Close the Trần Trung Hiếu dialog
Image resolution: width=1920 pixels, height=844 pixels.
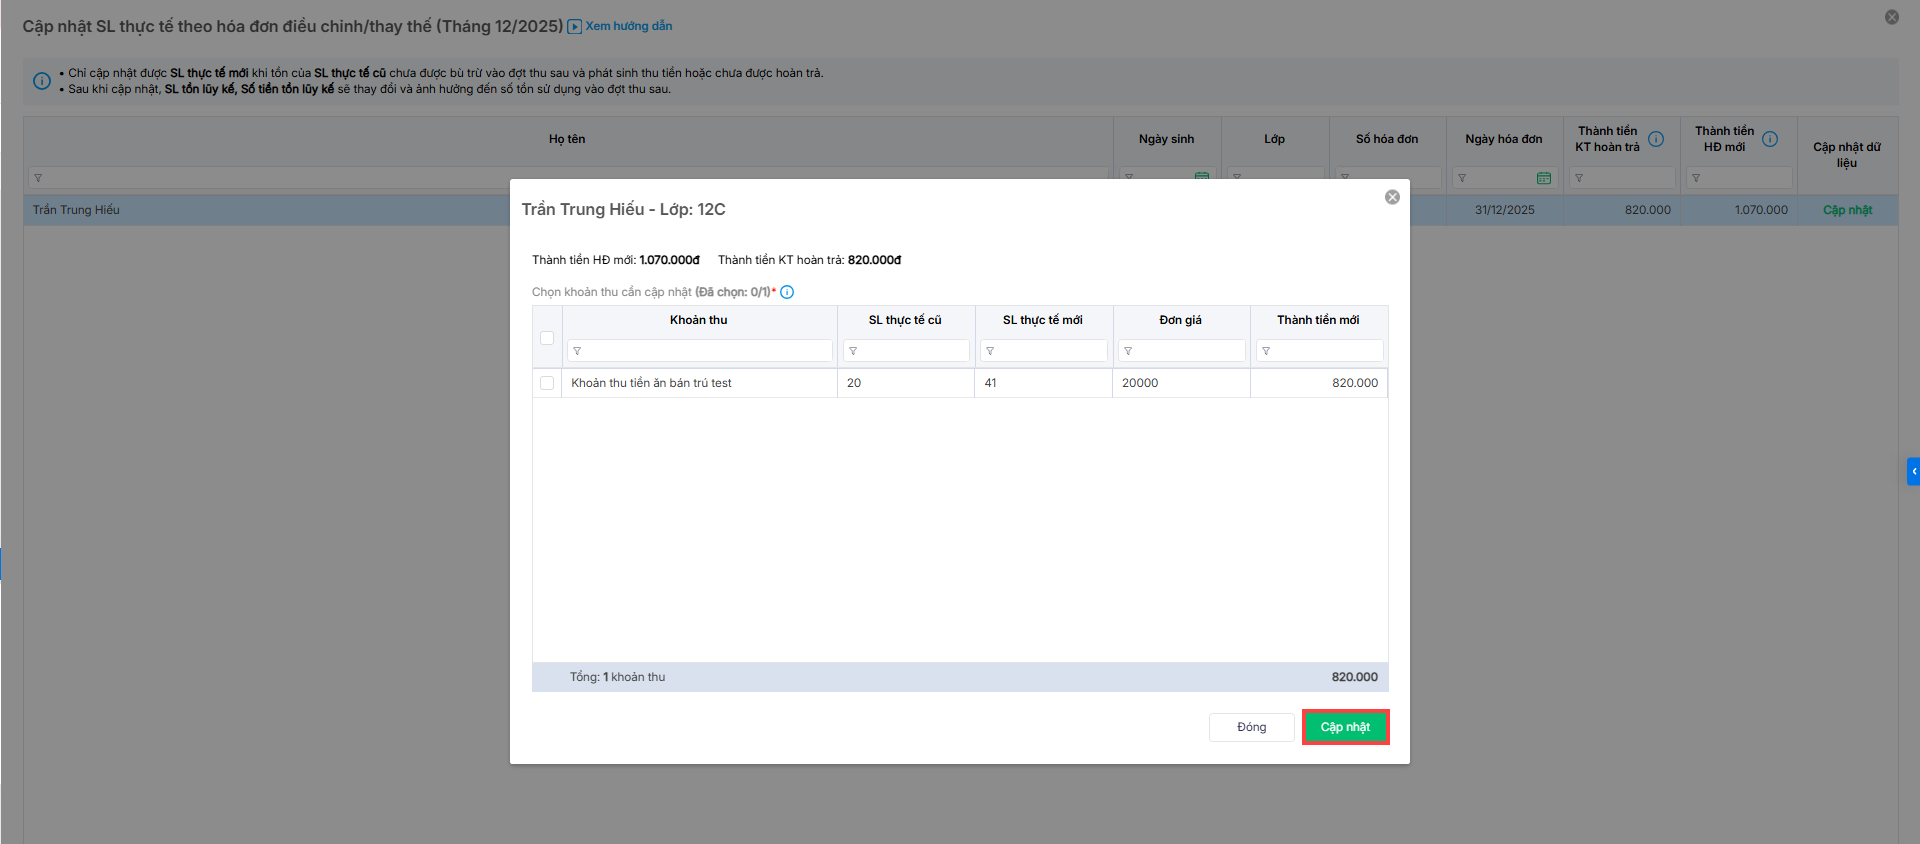pos(1392,197)
